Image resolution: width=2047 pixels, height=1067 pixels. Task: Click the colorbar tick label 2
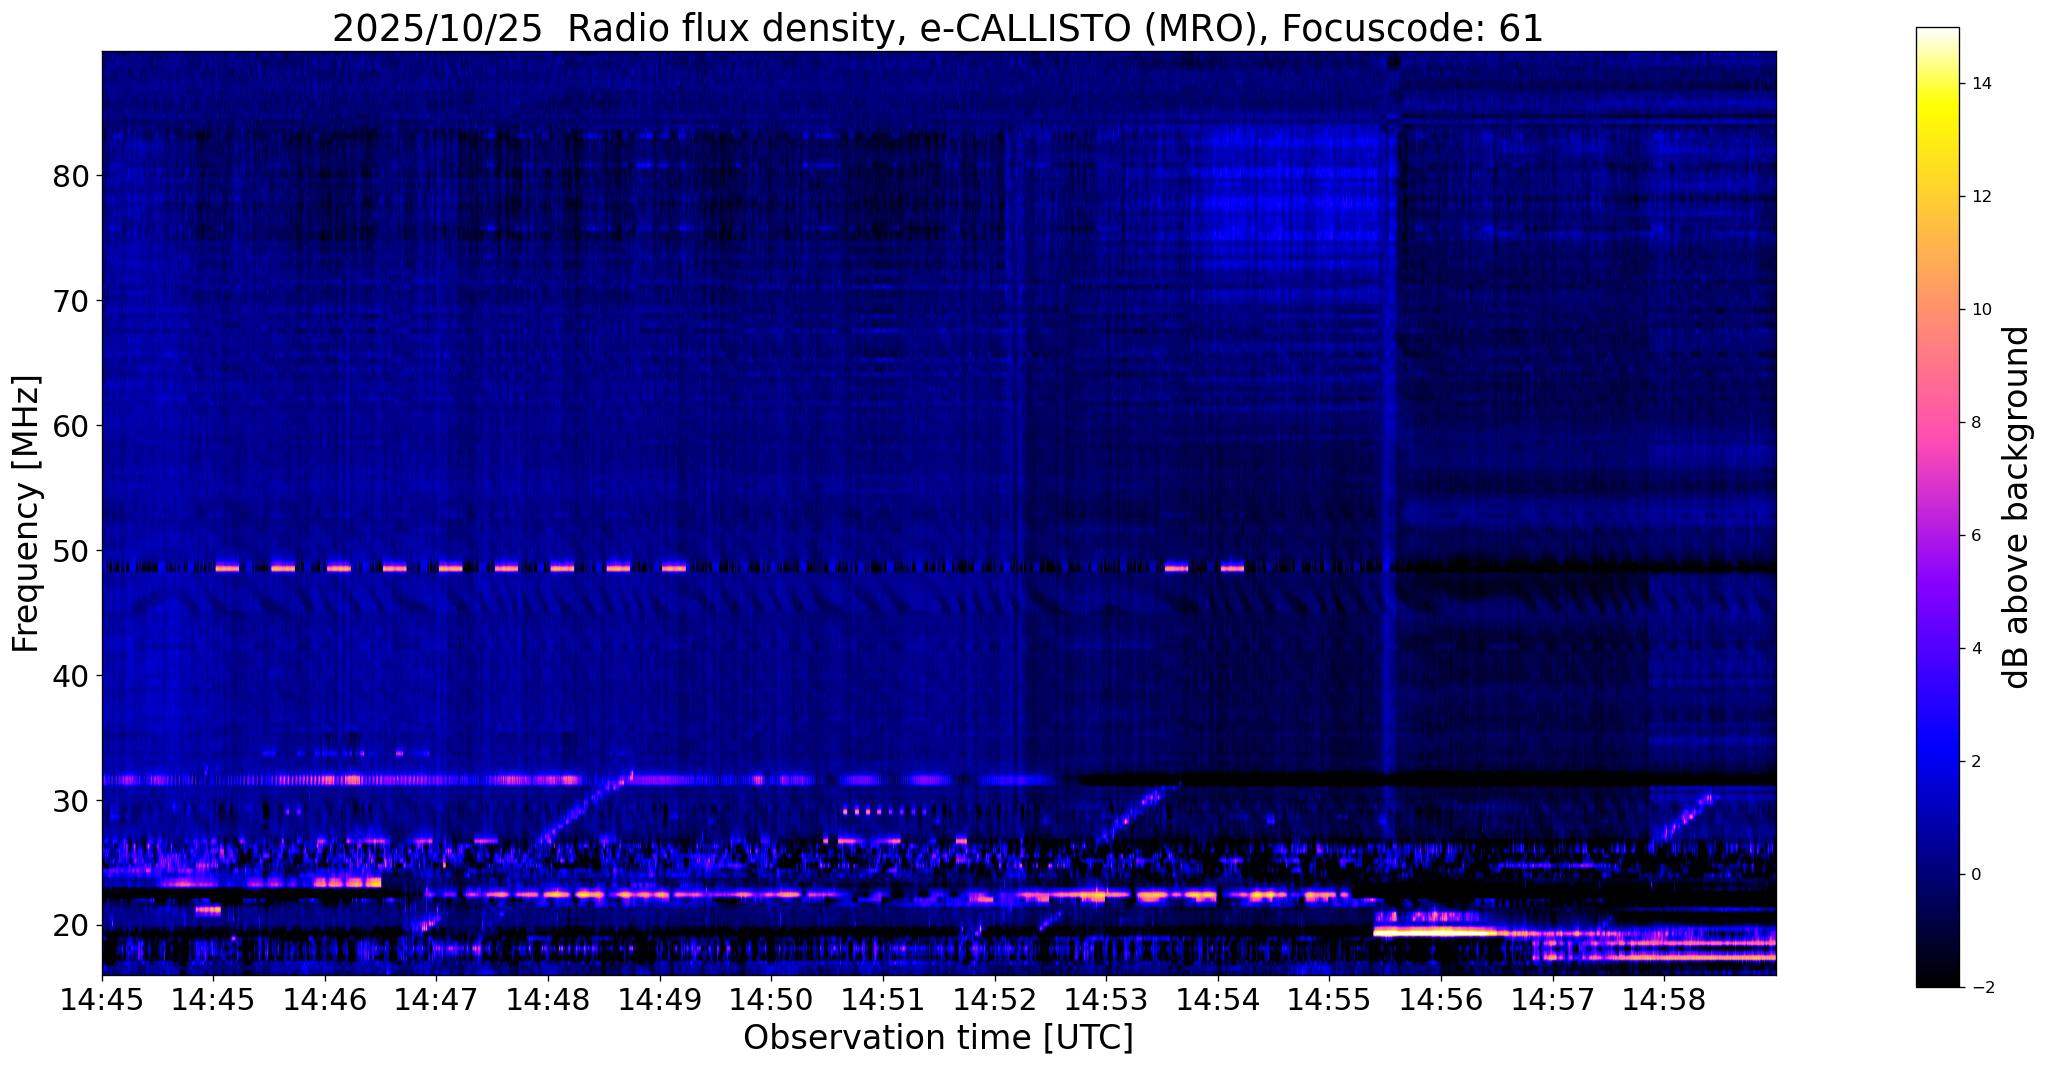(x=1975, y=762)
